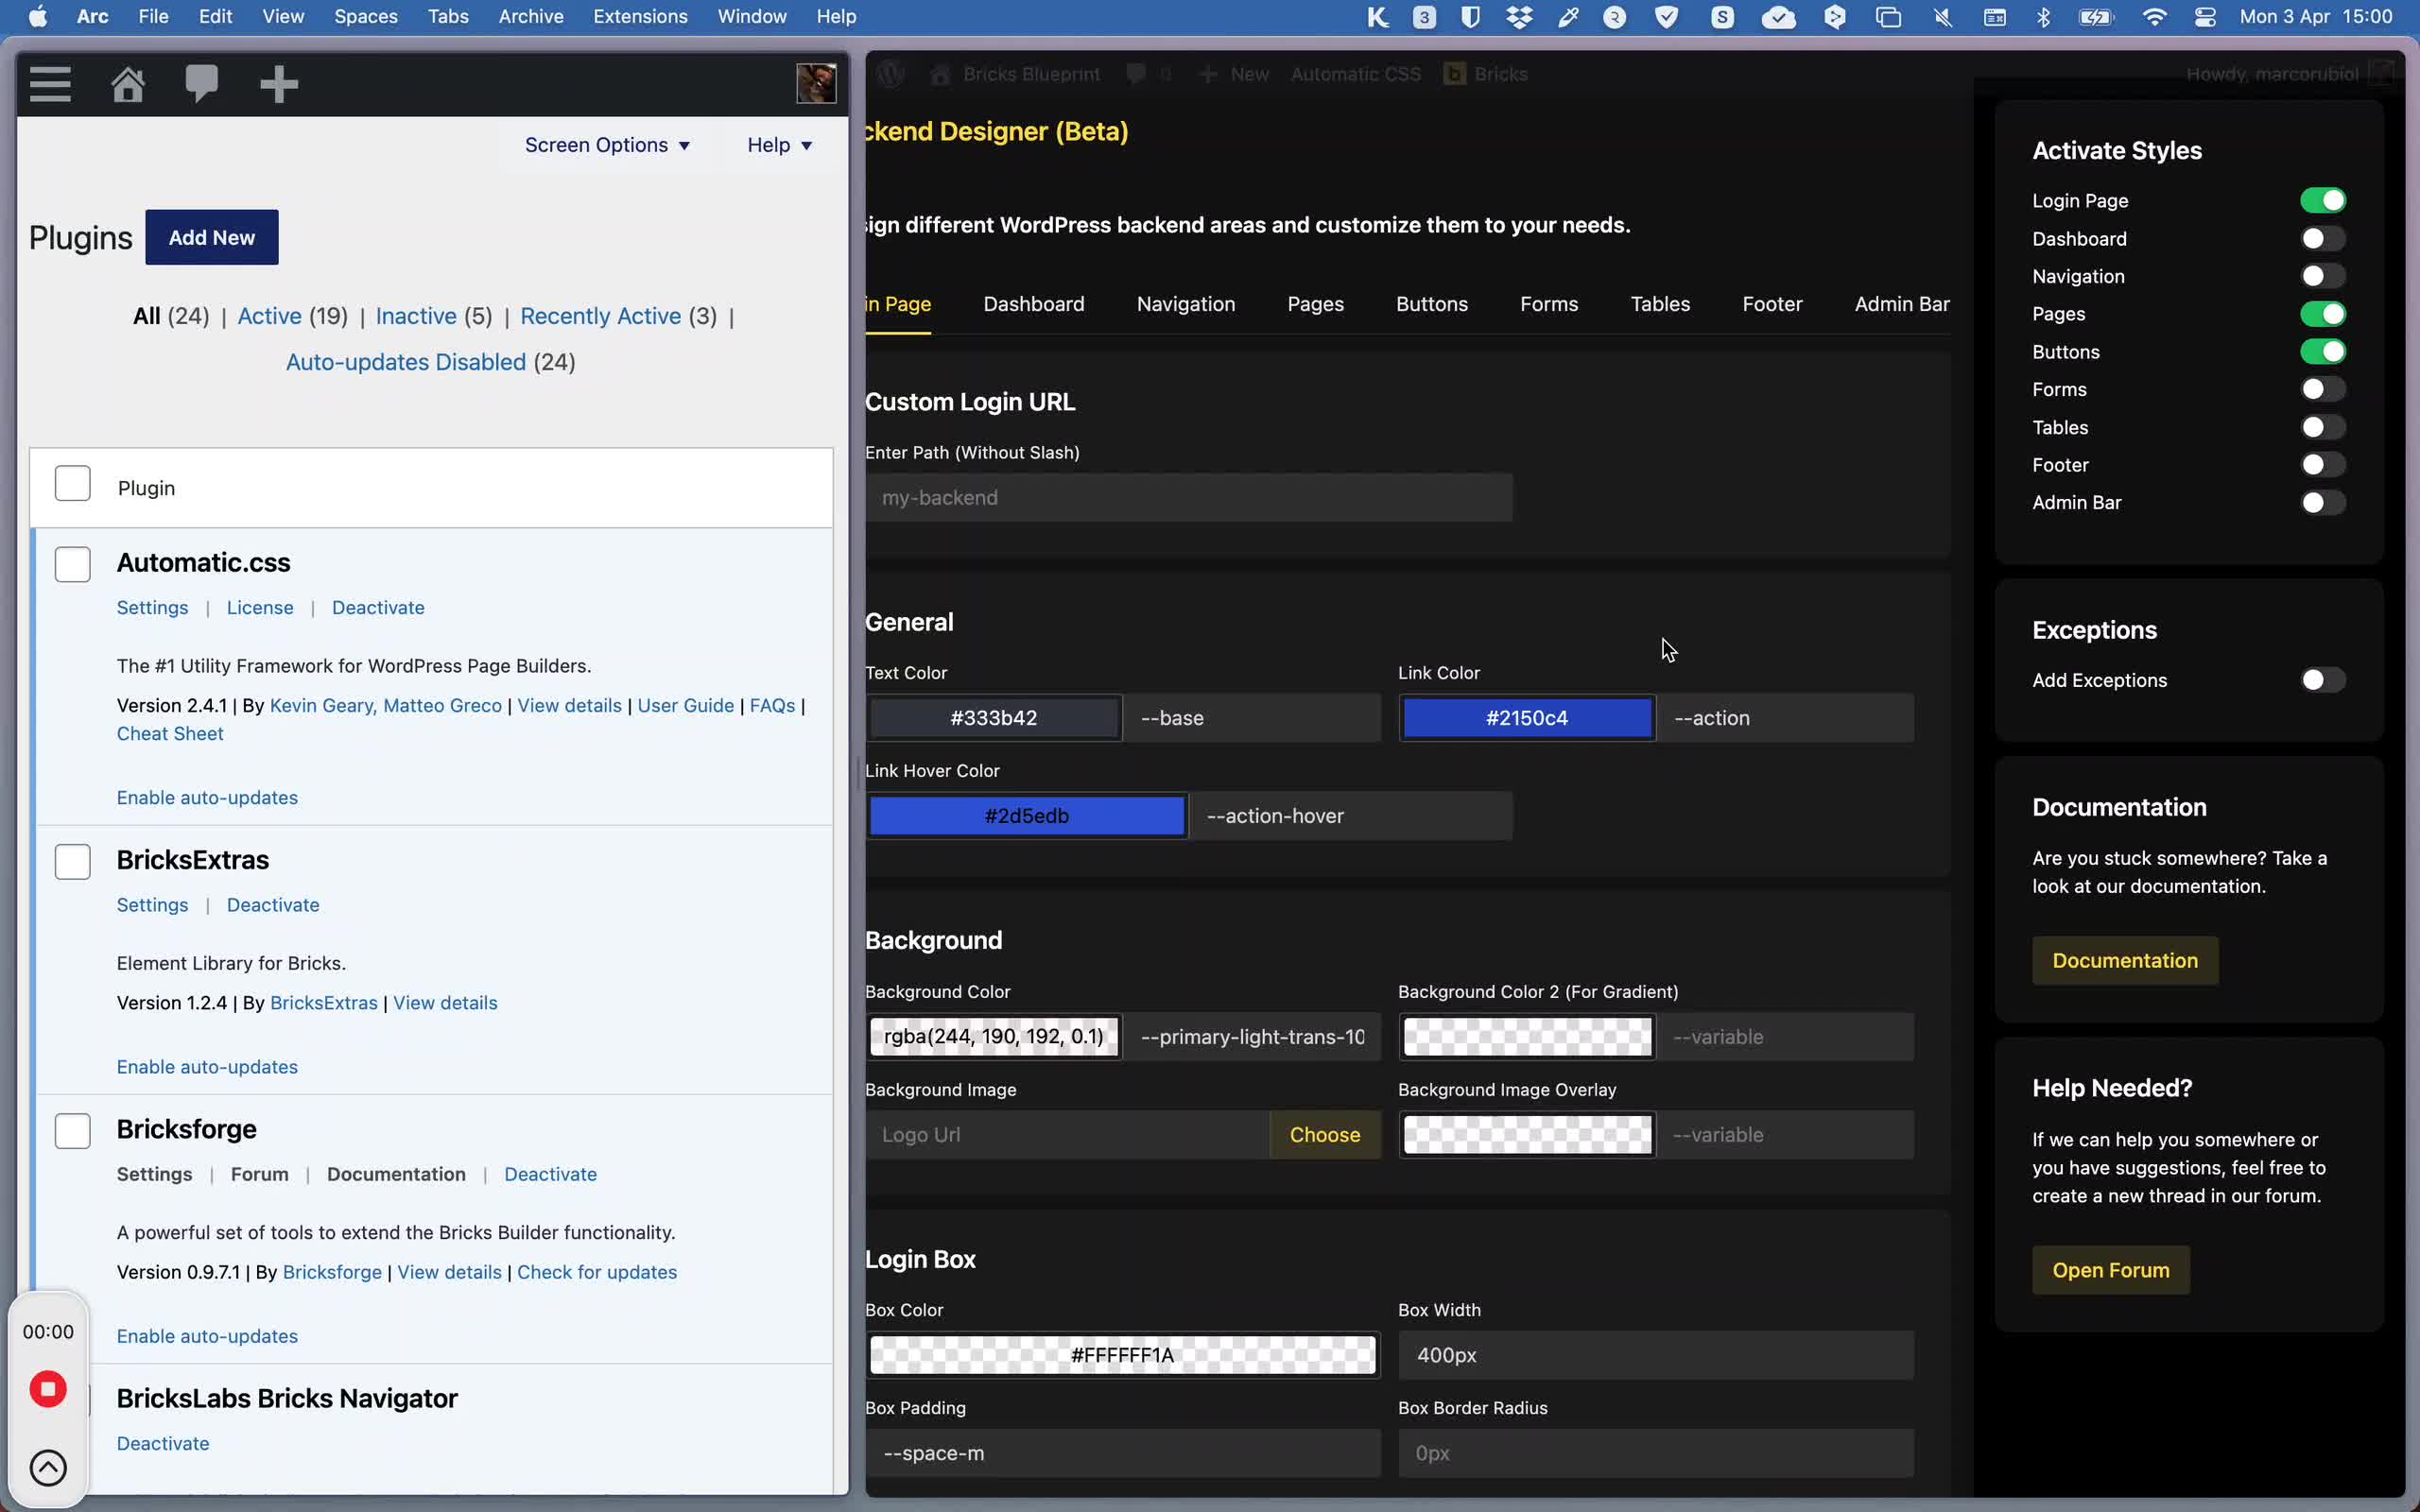Open Control Center icon in menu bar
The height and width of the screenshot is (1512, 2420).
(2204, 16)
